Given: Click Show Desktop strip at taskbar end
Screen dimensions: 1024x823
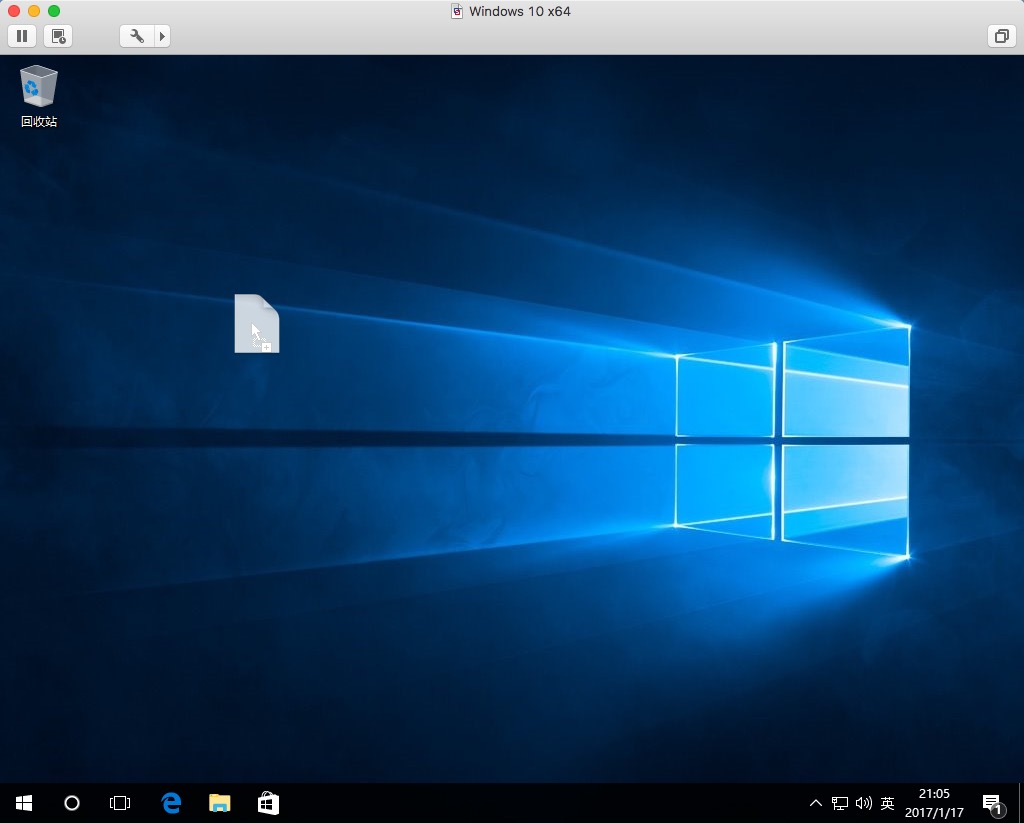Looking at the screenshot, I should pyautogui.click(x=1021, y=803).
